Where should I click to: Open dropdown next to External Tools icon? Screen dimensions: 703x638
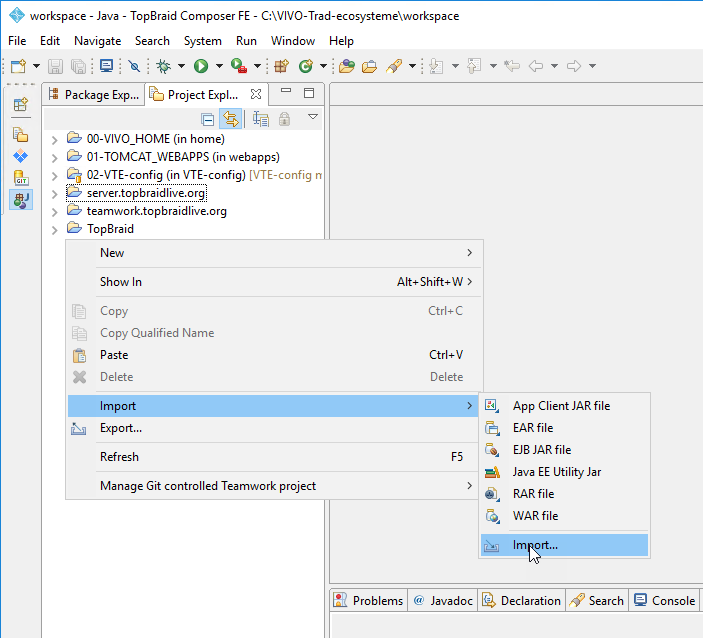257,66
